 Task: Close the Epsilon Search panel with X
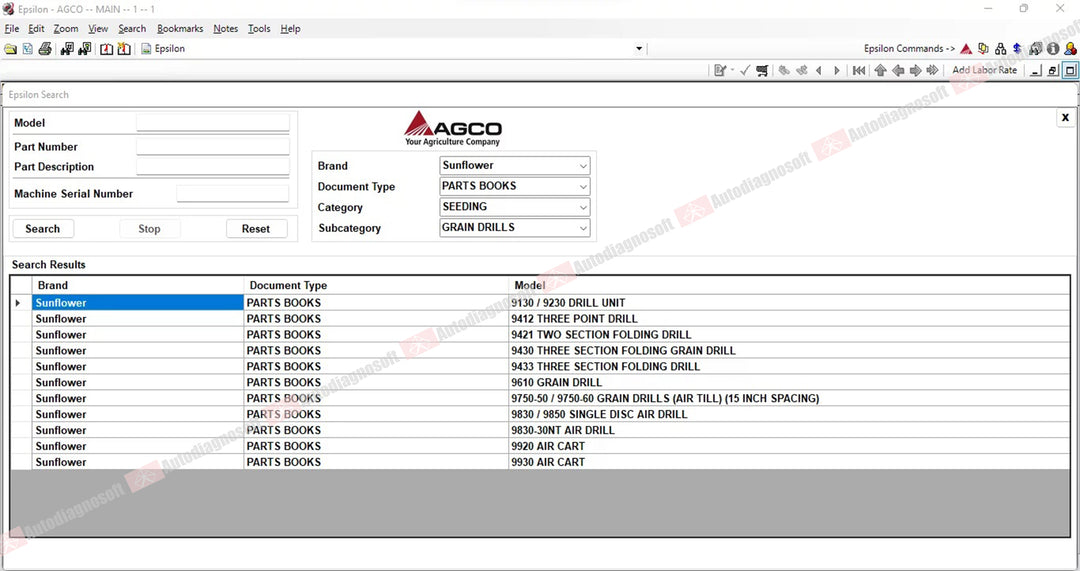(x=1065, y=118)
